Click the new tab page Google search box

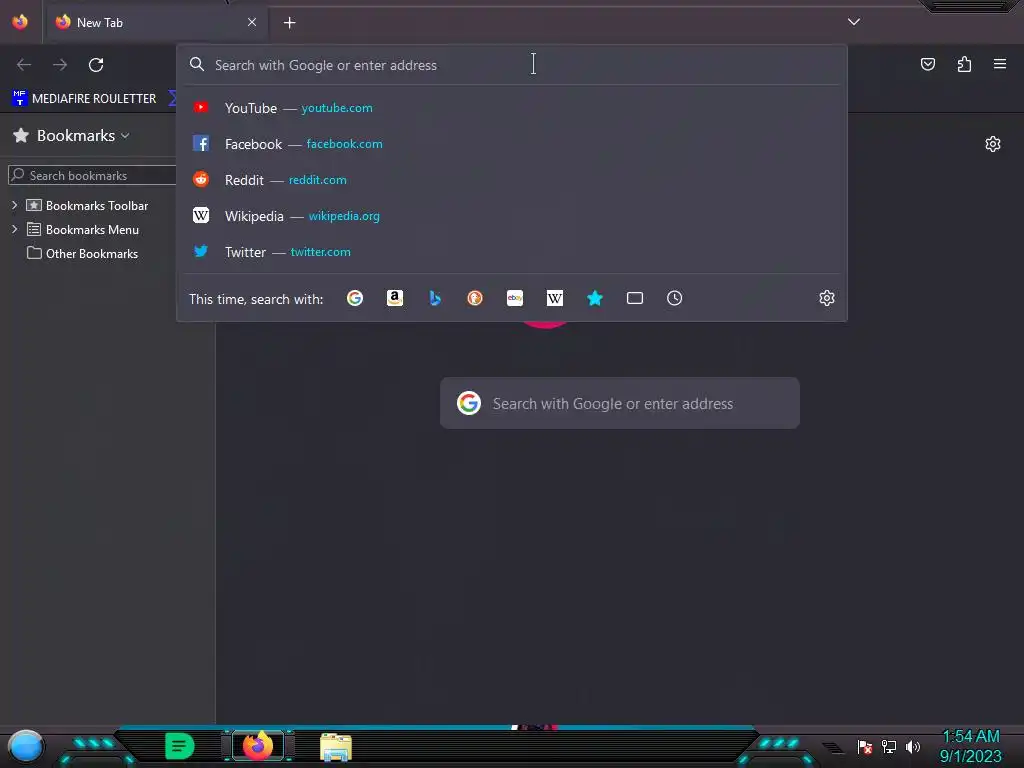coord(619,403)
